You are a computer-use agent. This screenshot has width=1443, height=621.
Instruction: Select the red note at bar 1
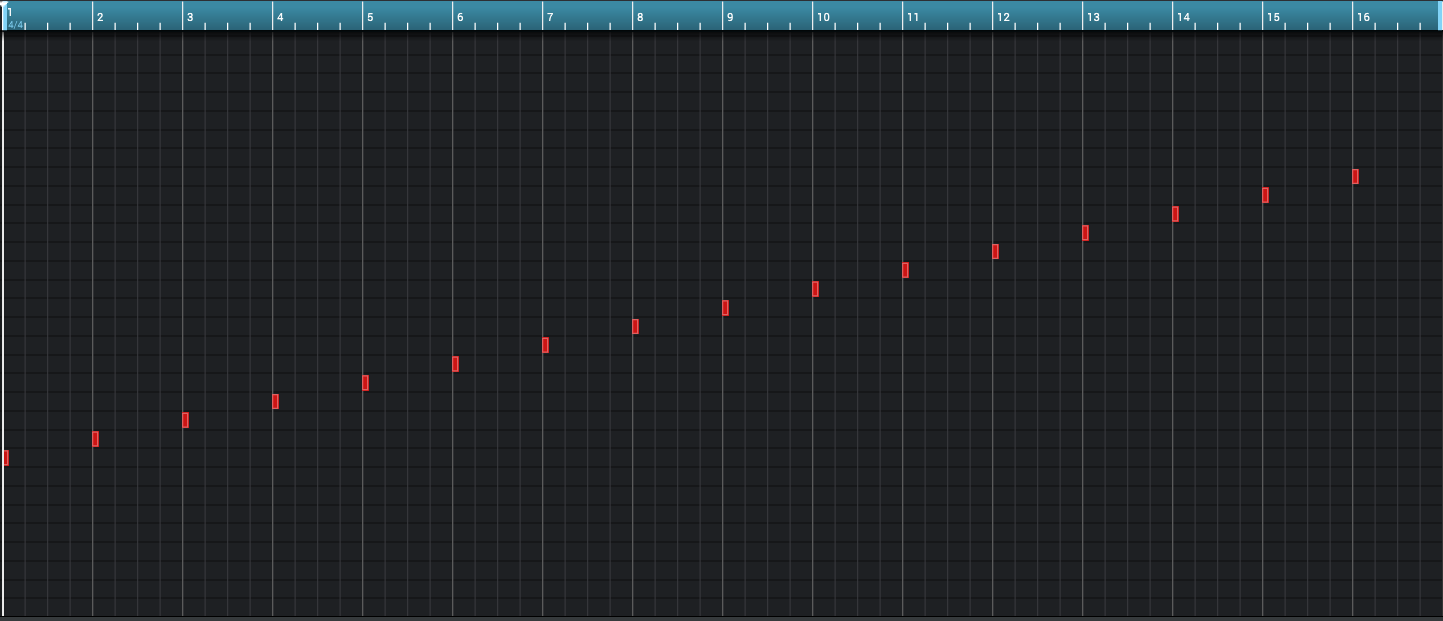click(x=6, y=458)
